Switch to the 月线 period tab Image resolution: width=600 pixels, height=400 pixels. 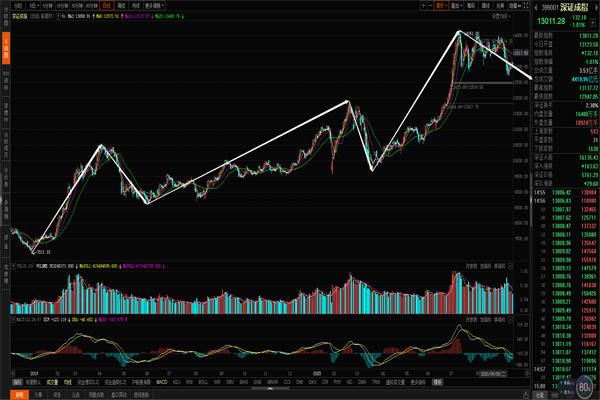135,5
